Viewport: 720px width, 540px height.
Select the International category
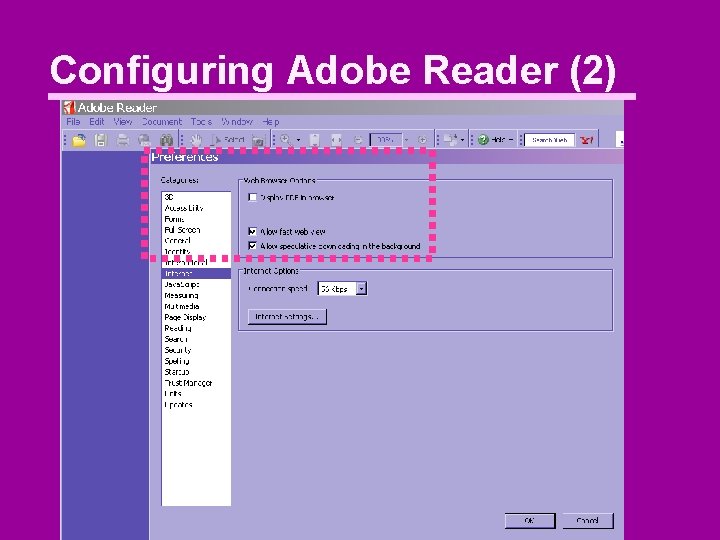coord(196,263)
